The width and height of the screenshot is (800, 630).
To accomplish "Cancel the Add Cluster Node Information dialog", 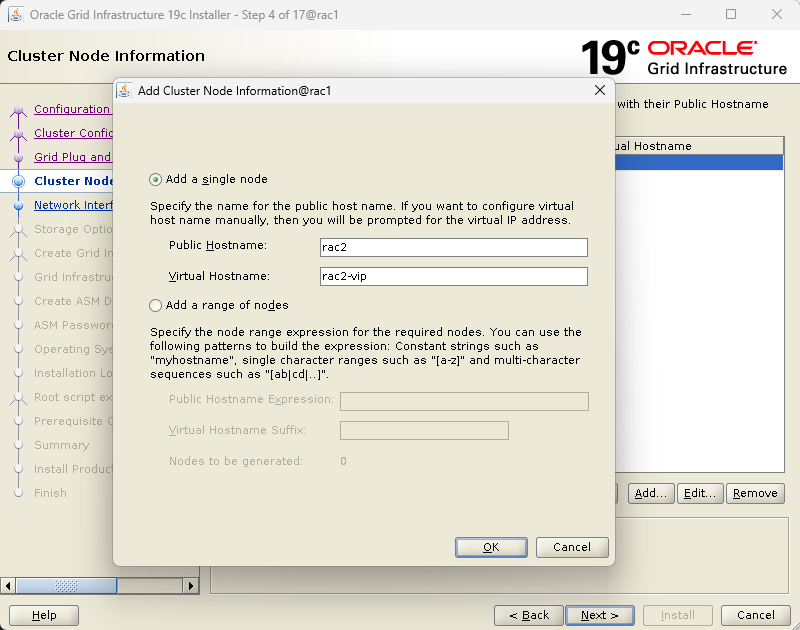I will coord(572,547).
